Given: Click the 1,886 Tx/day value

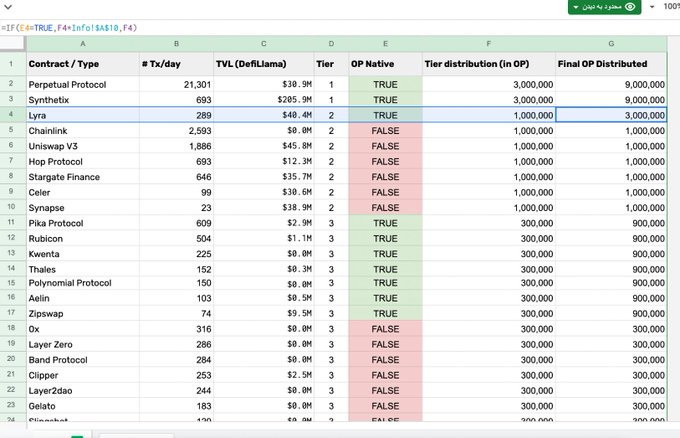Looking at the screenshot, I should pyautogui.click(x=176, y=146).
